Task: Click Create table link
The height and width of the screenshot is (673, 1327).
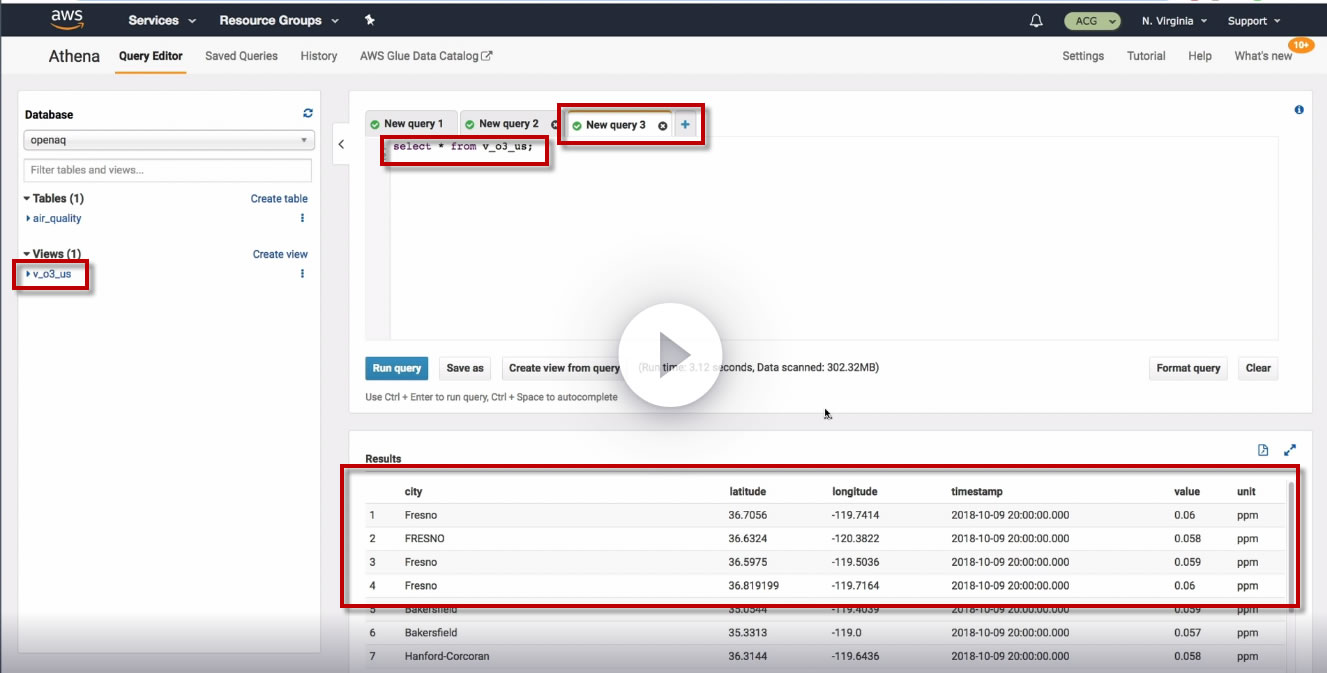Action: pos(279,199)
